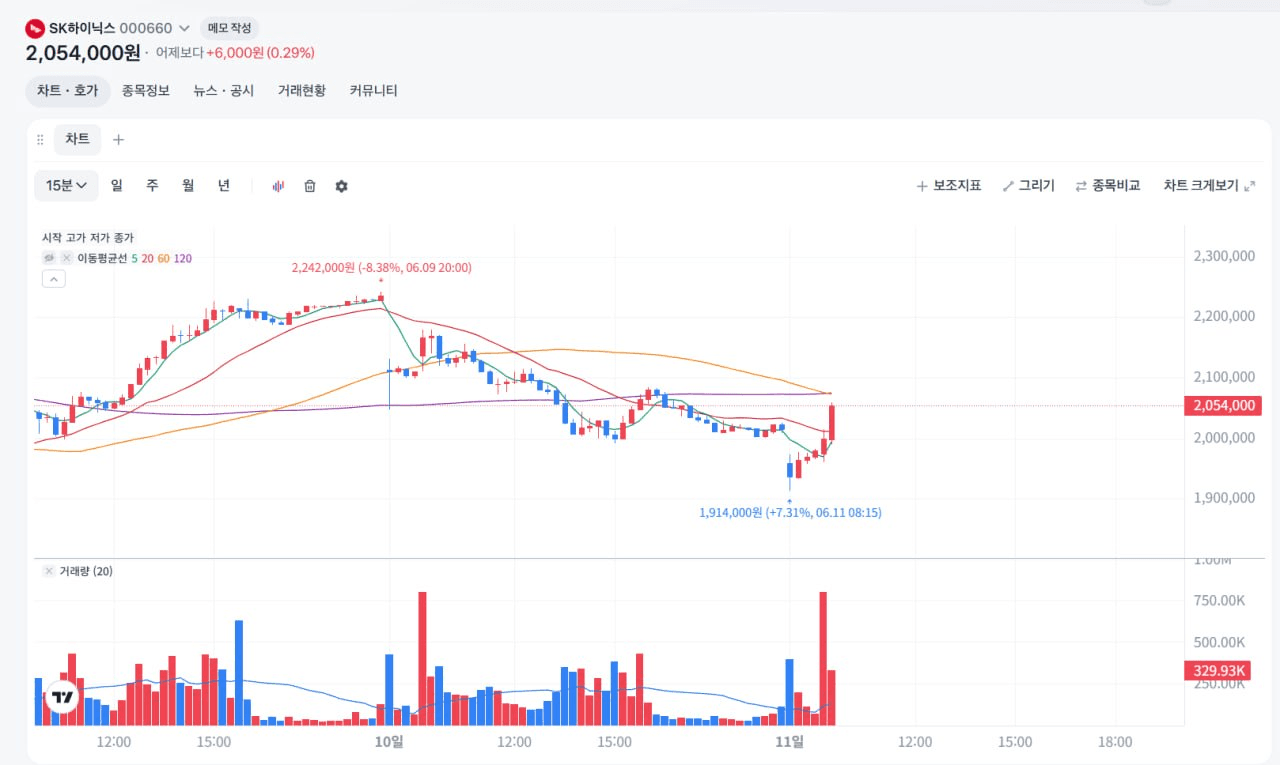The height and width of the screenshot is (765, 1280).
Task: Click the purple 120 moving average period
Action: (182, 258)
